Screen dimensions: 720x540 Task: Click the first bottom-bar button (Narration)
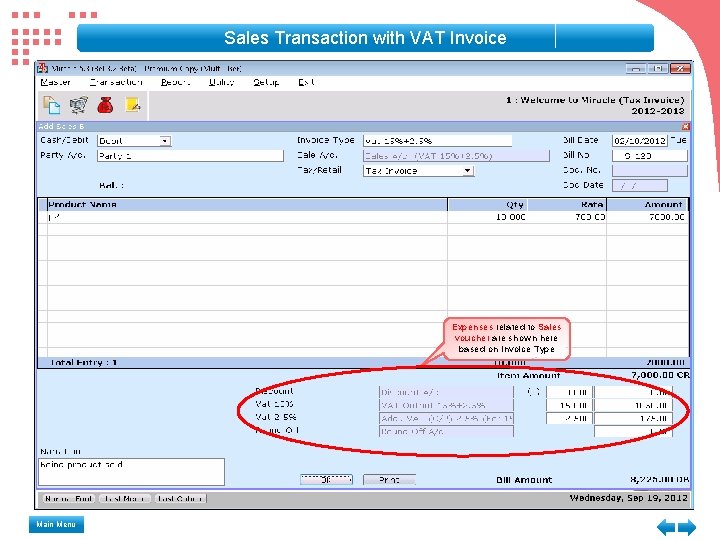click(x=69, y=498)
